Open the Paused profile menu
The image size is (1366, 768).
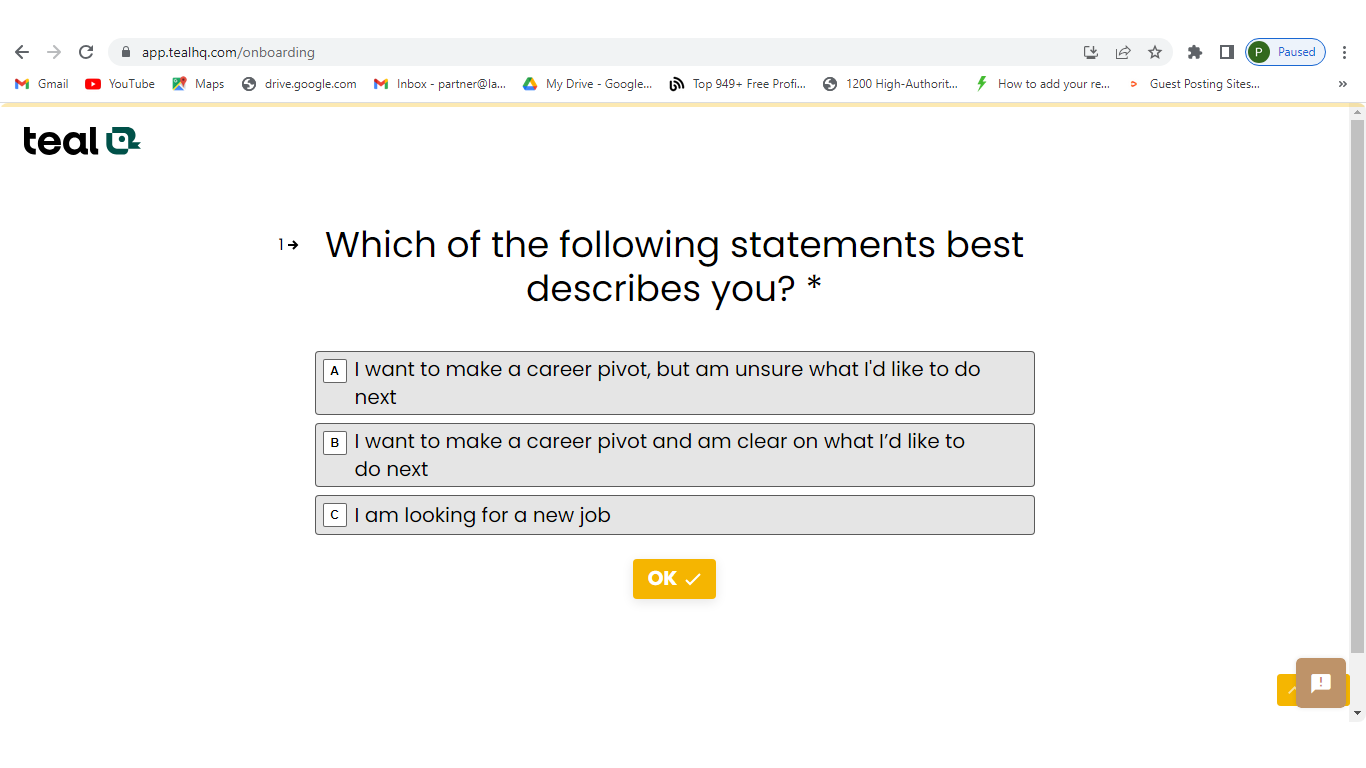pyautogui.click(x=1286, y=52)
